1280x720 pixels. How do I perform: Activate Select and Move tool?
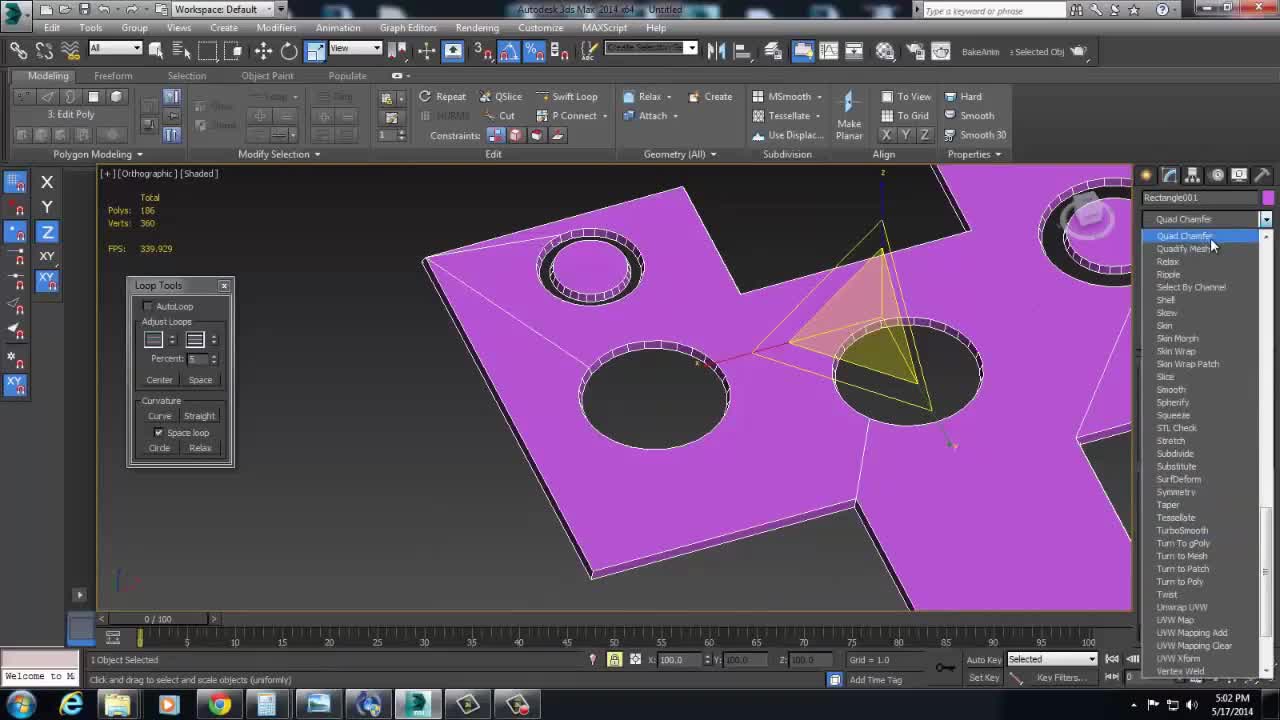pyautogui.click(x=262, y=51)
